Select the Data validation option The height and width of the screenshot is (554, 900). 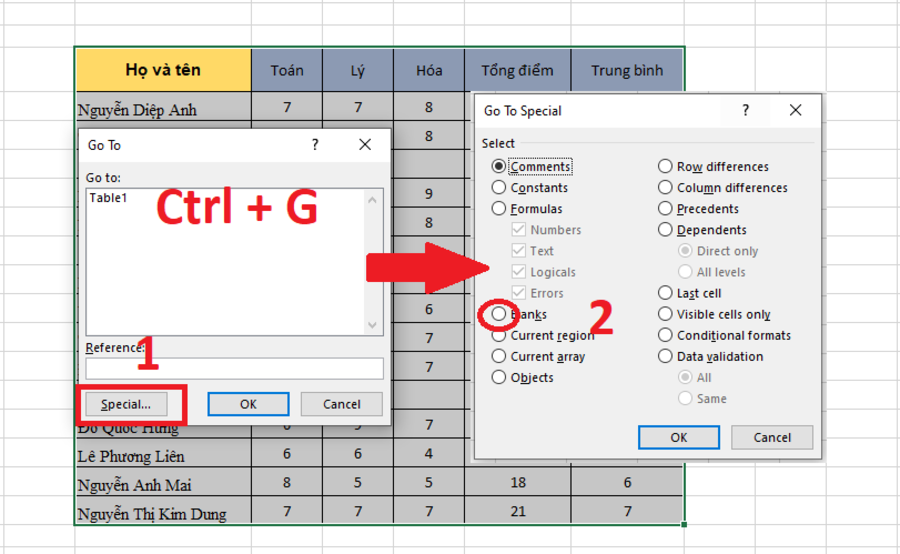coord(665,357)
